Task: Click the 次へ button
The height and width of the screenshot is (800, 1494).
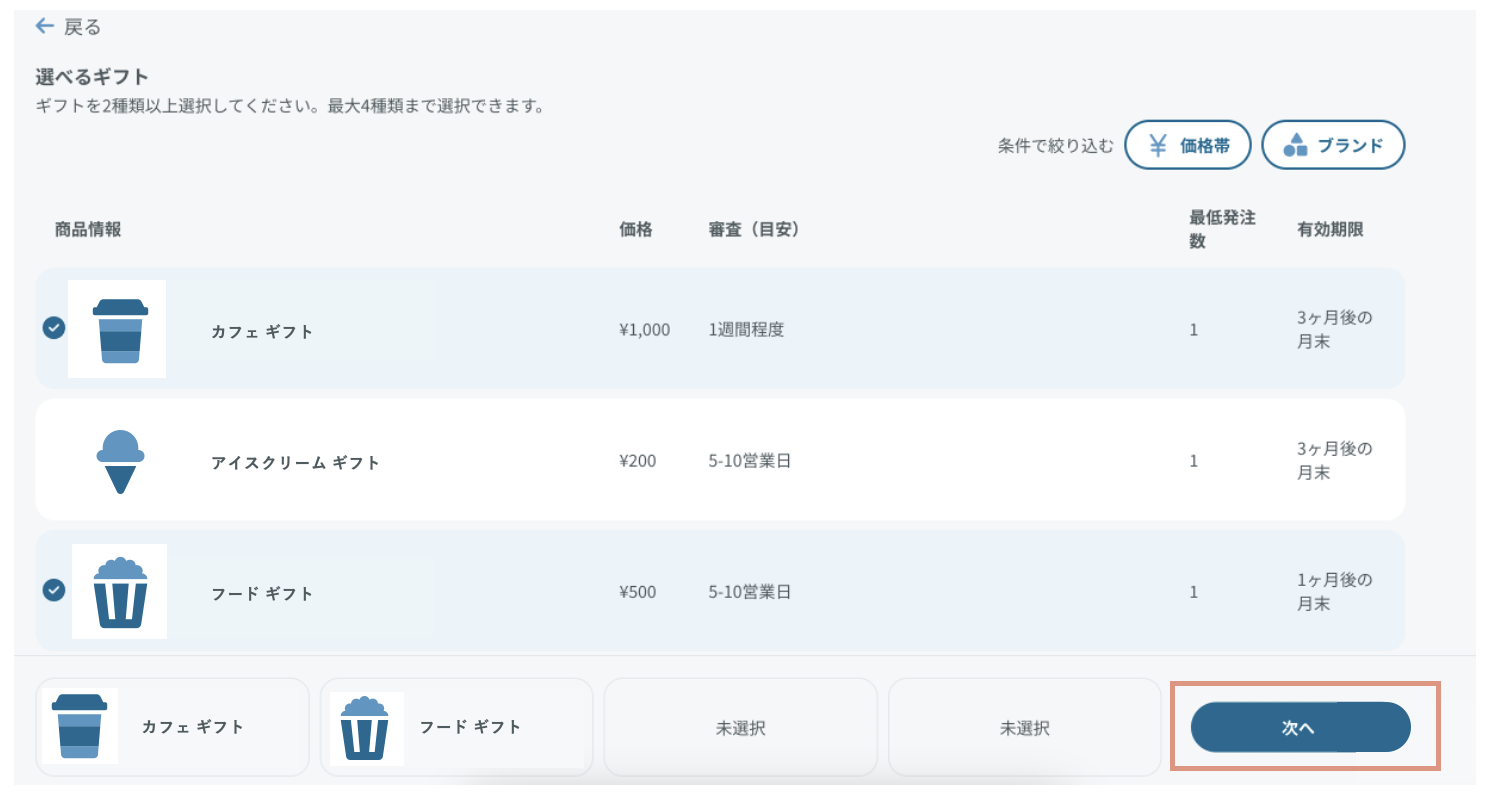Action: click(1299, 727)
